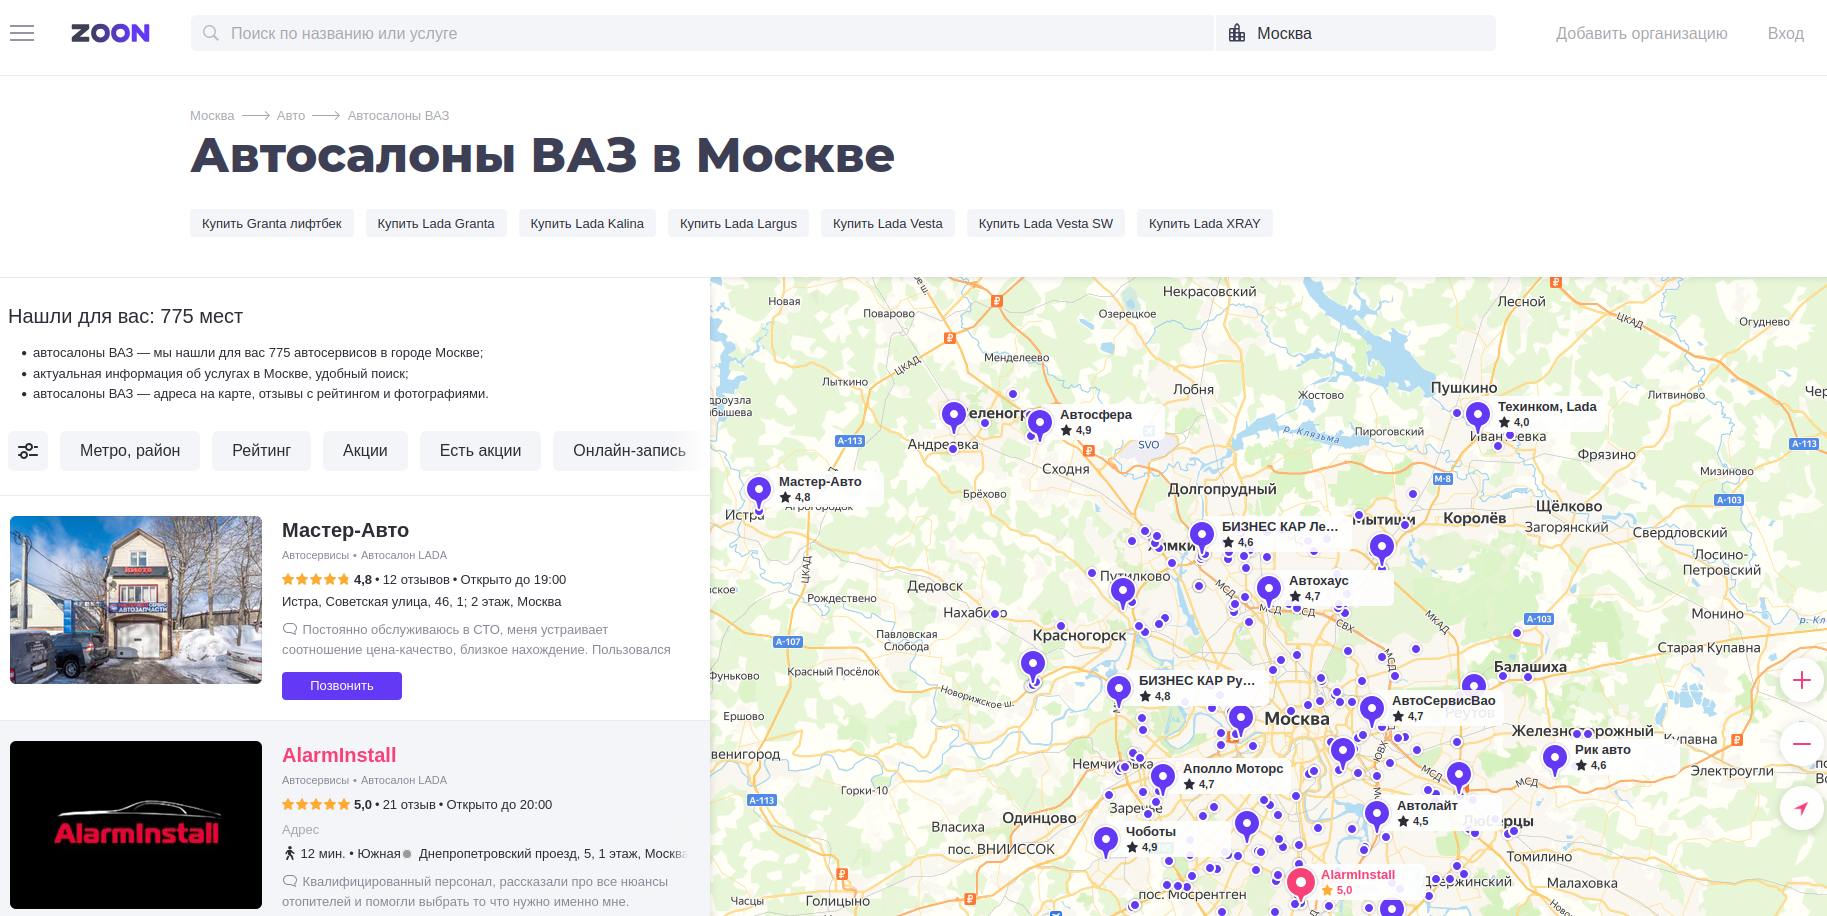
Task: Click the Мастер-Авто 5-star rating
Action: (x=315, y=580)
